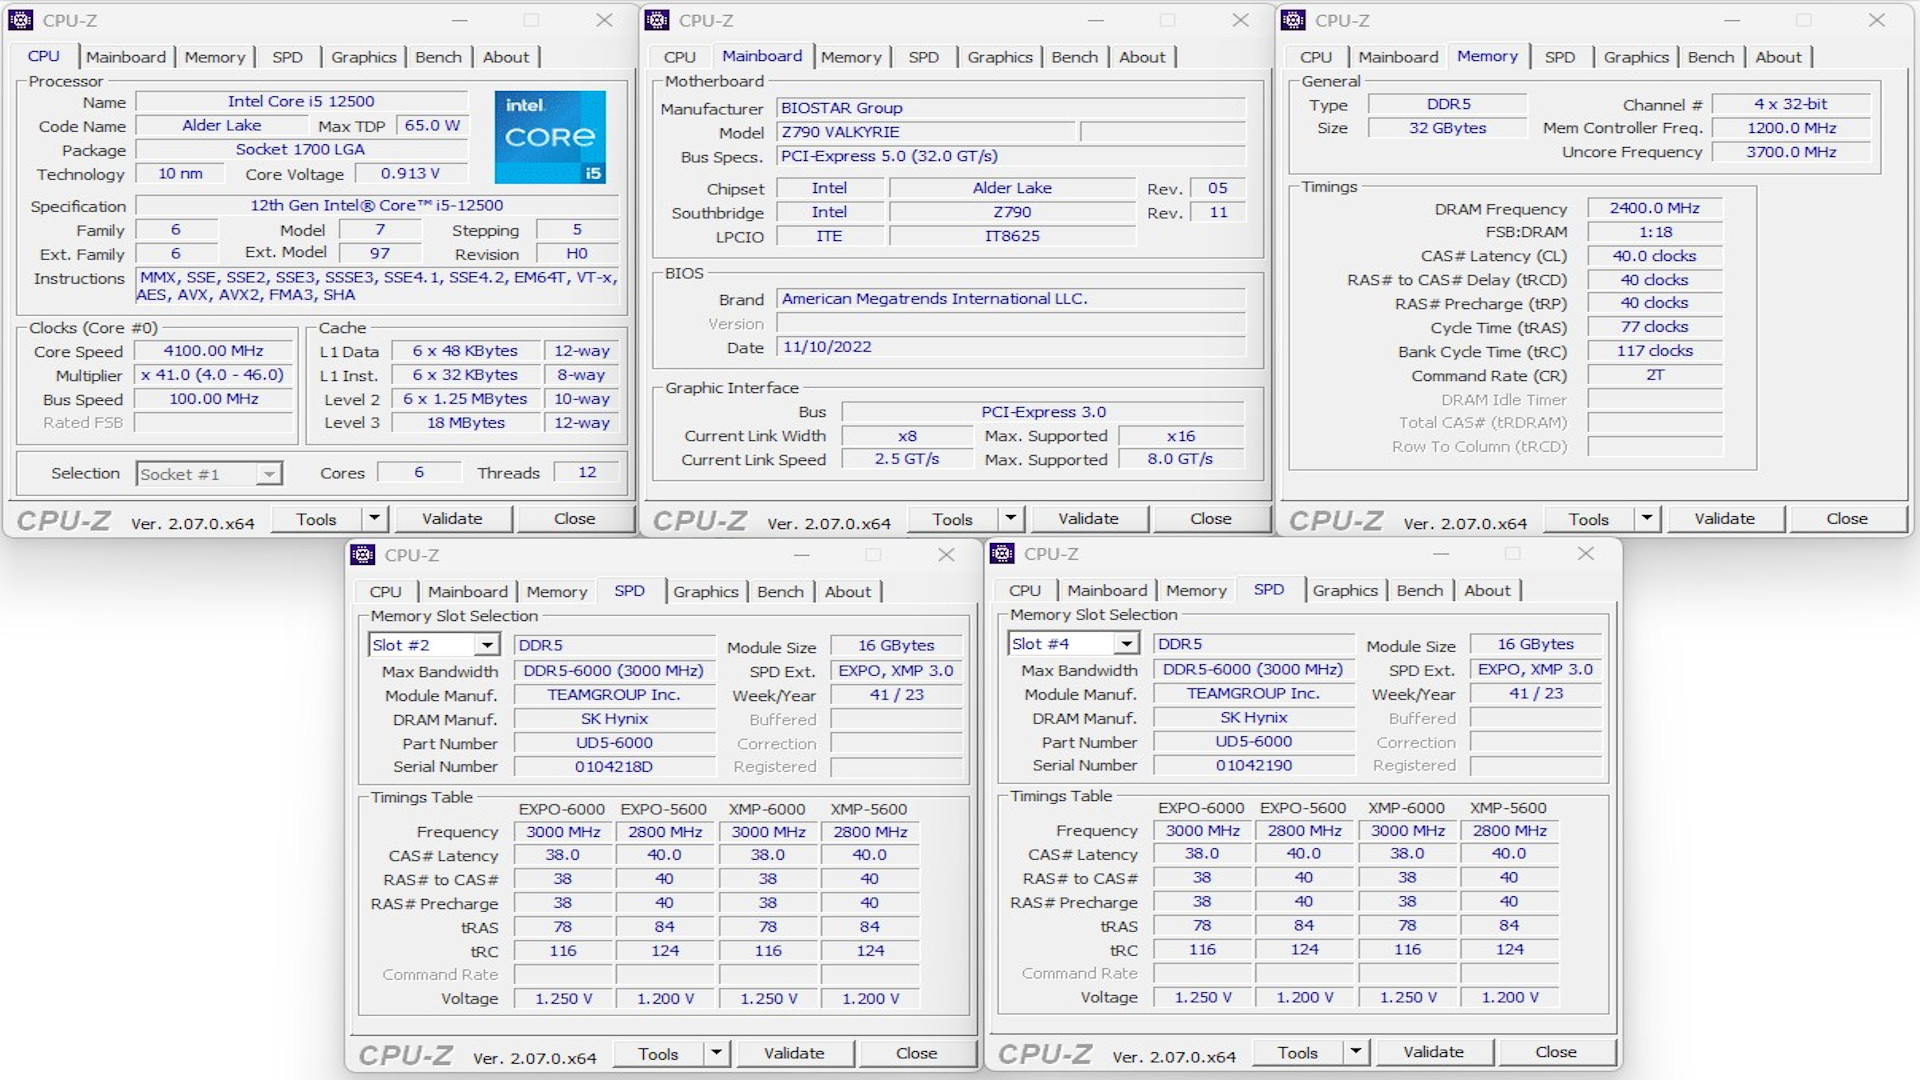
Task: Open the Socket #1 selection dropdown
Action: click(266, 473)
